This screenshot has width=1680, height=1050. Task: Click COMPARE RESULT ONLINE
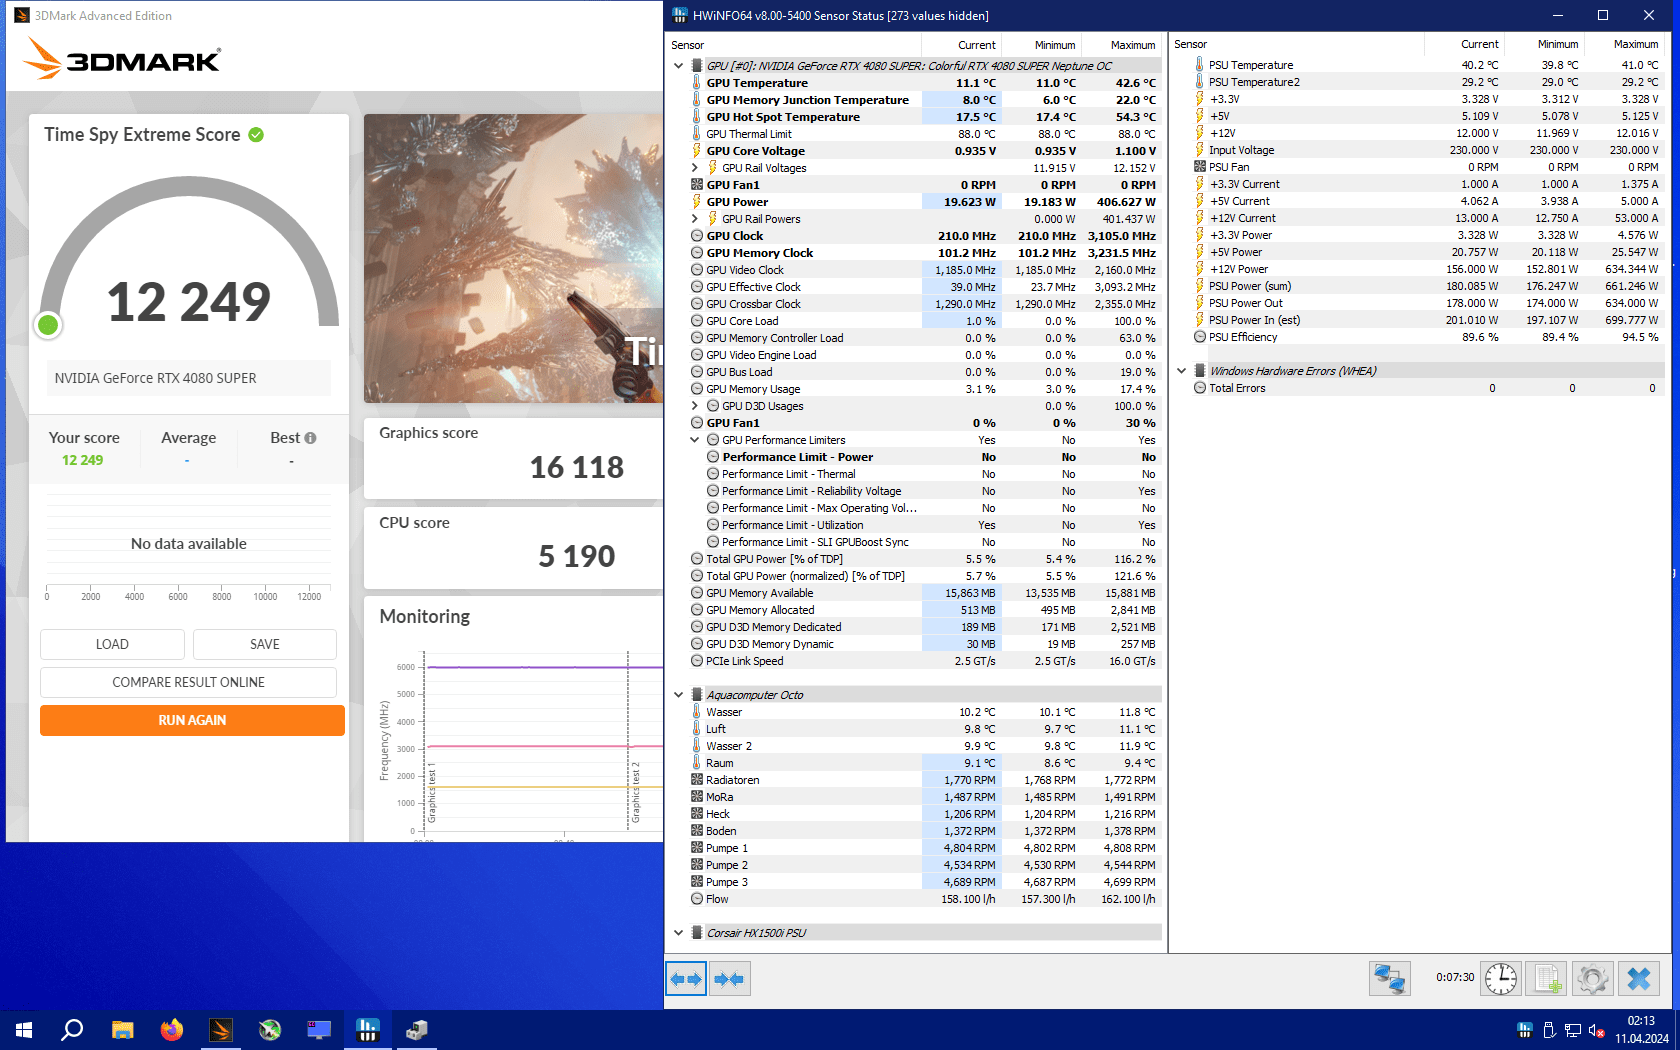[188, 682]
